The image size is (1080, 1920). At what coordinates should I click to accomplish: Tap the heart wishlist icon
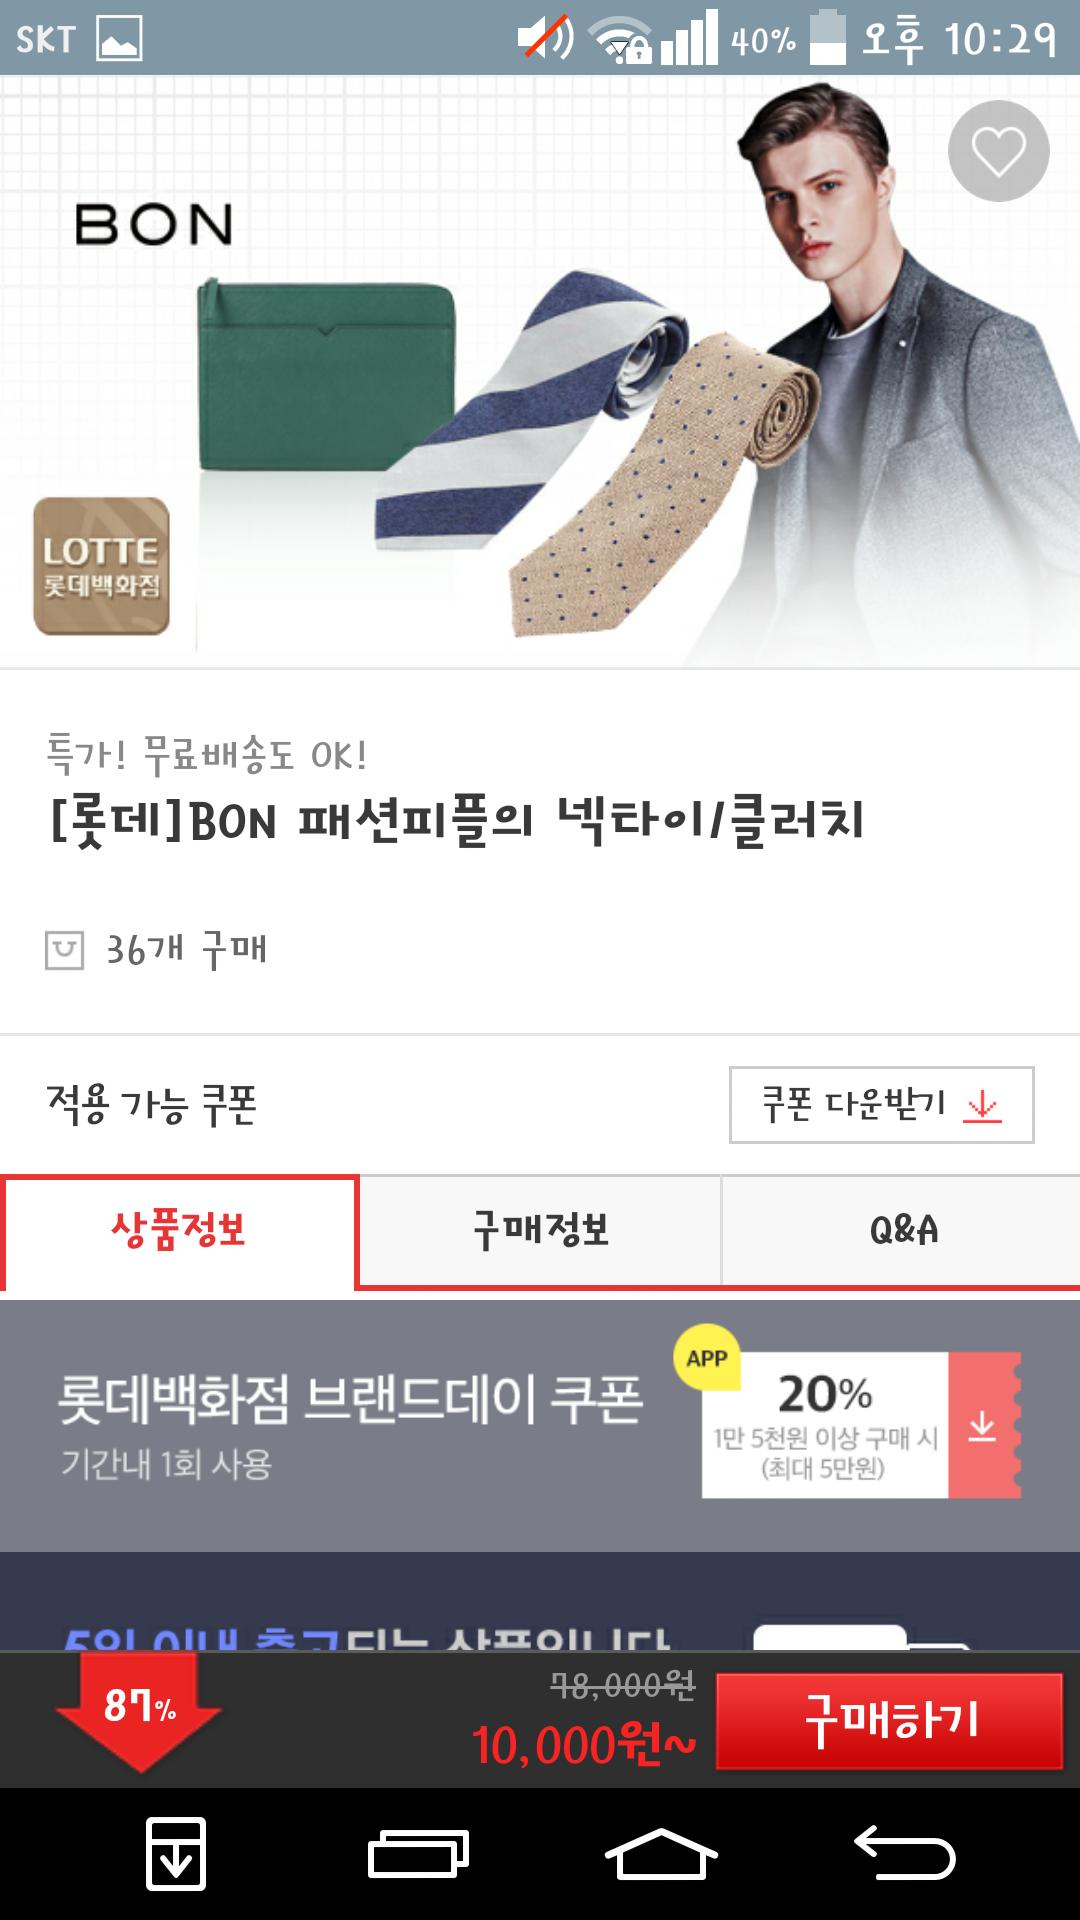998,151
